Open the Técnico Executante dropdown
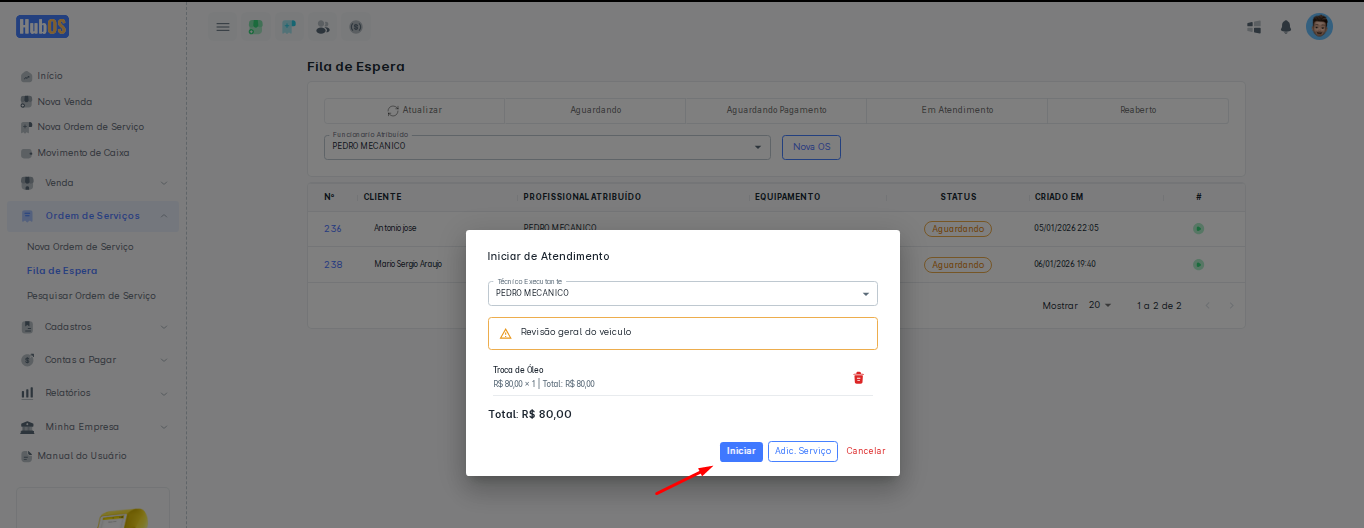The height and width of the screenshot is (528, 1364). (x=682, y=293)
